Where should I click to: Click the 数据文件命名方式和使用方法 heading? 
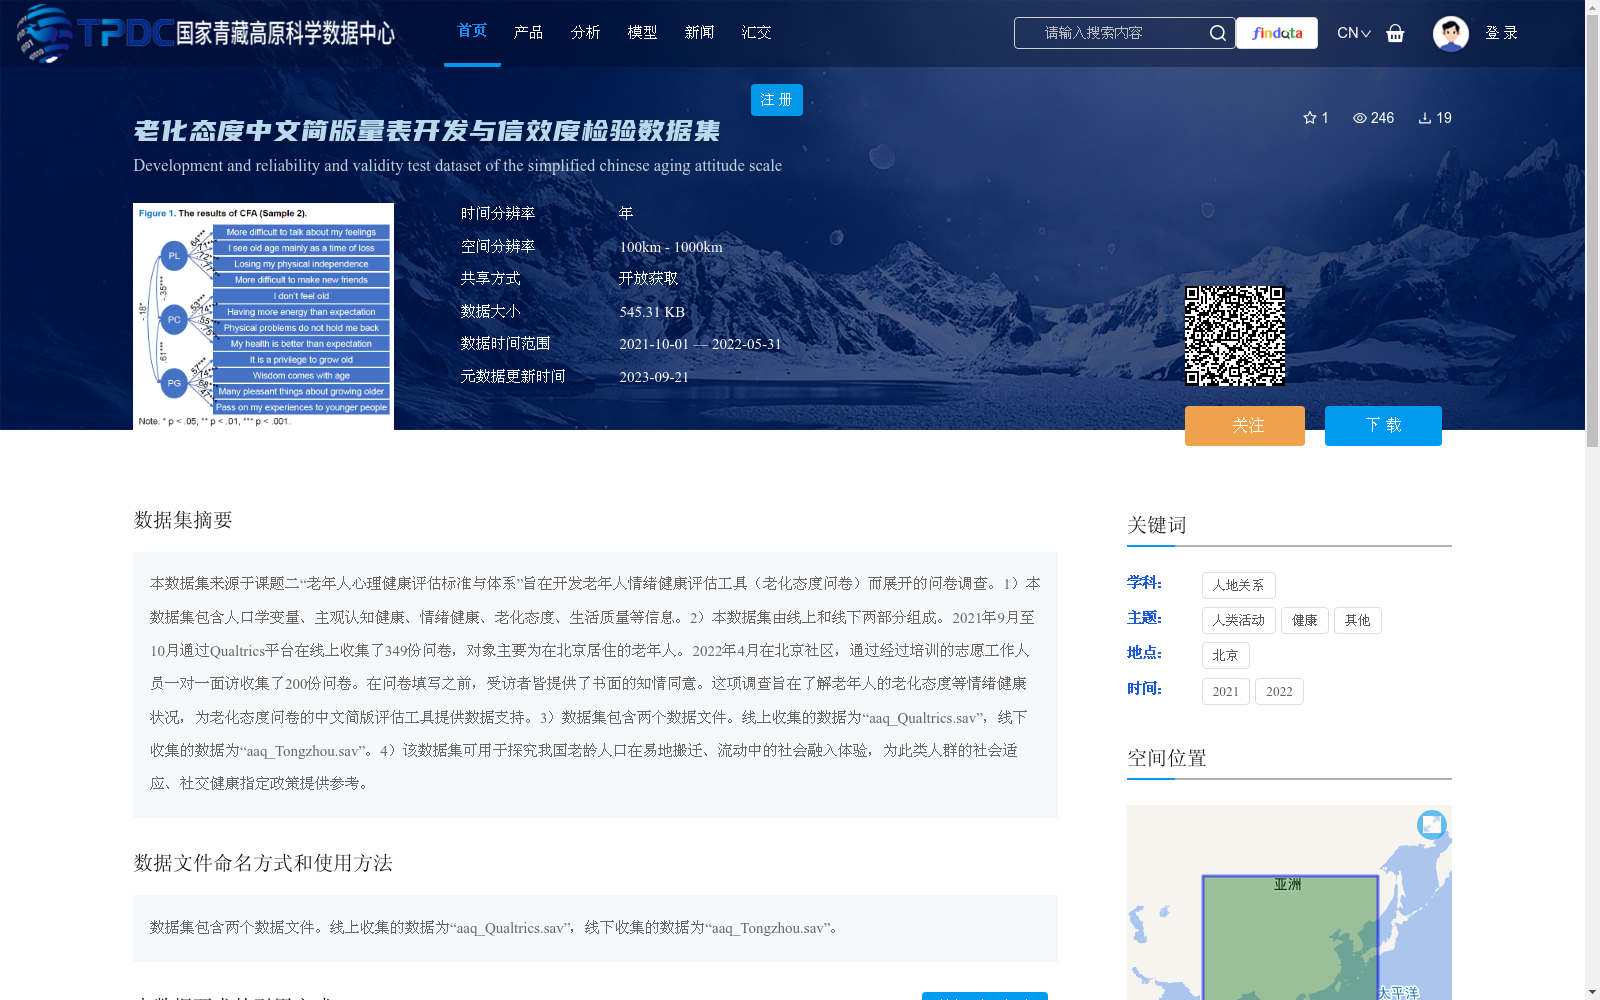coord(263,863)
